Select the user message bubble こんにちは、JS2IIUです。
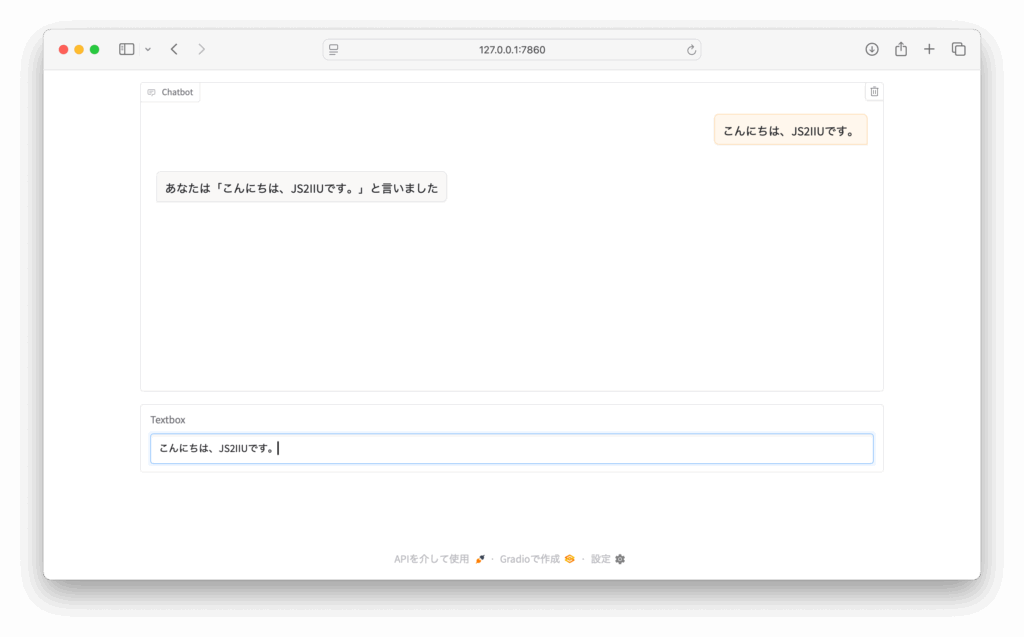Viewport: 1024px width, 637px height. [x=790, y=130]
